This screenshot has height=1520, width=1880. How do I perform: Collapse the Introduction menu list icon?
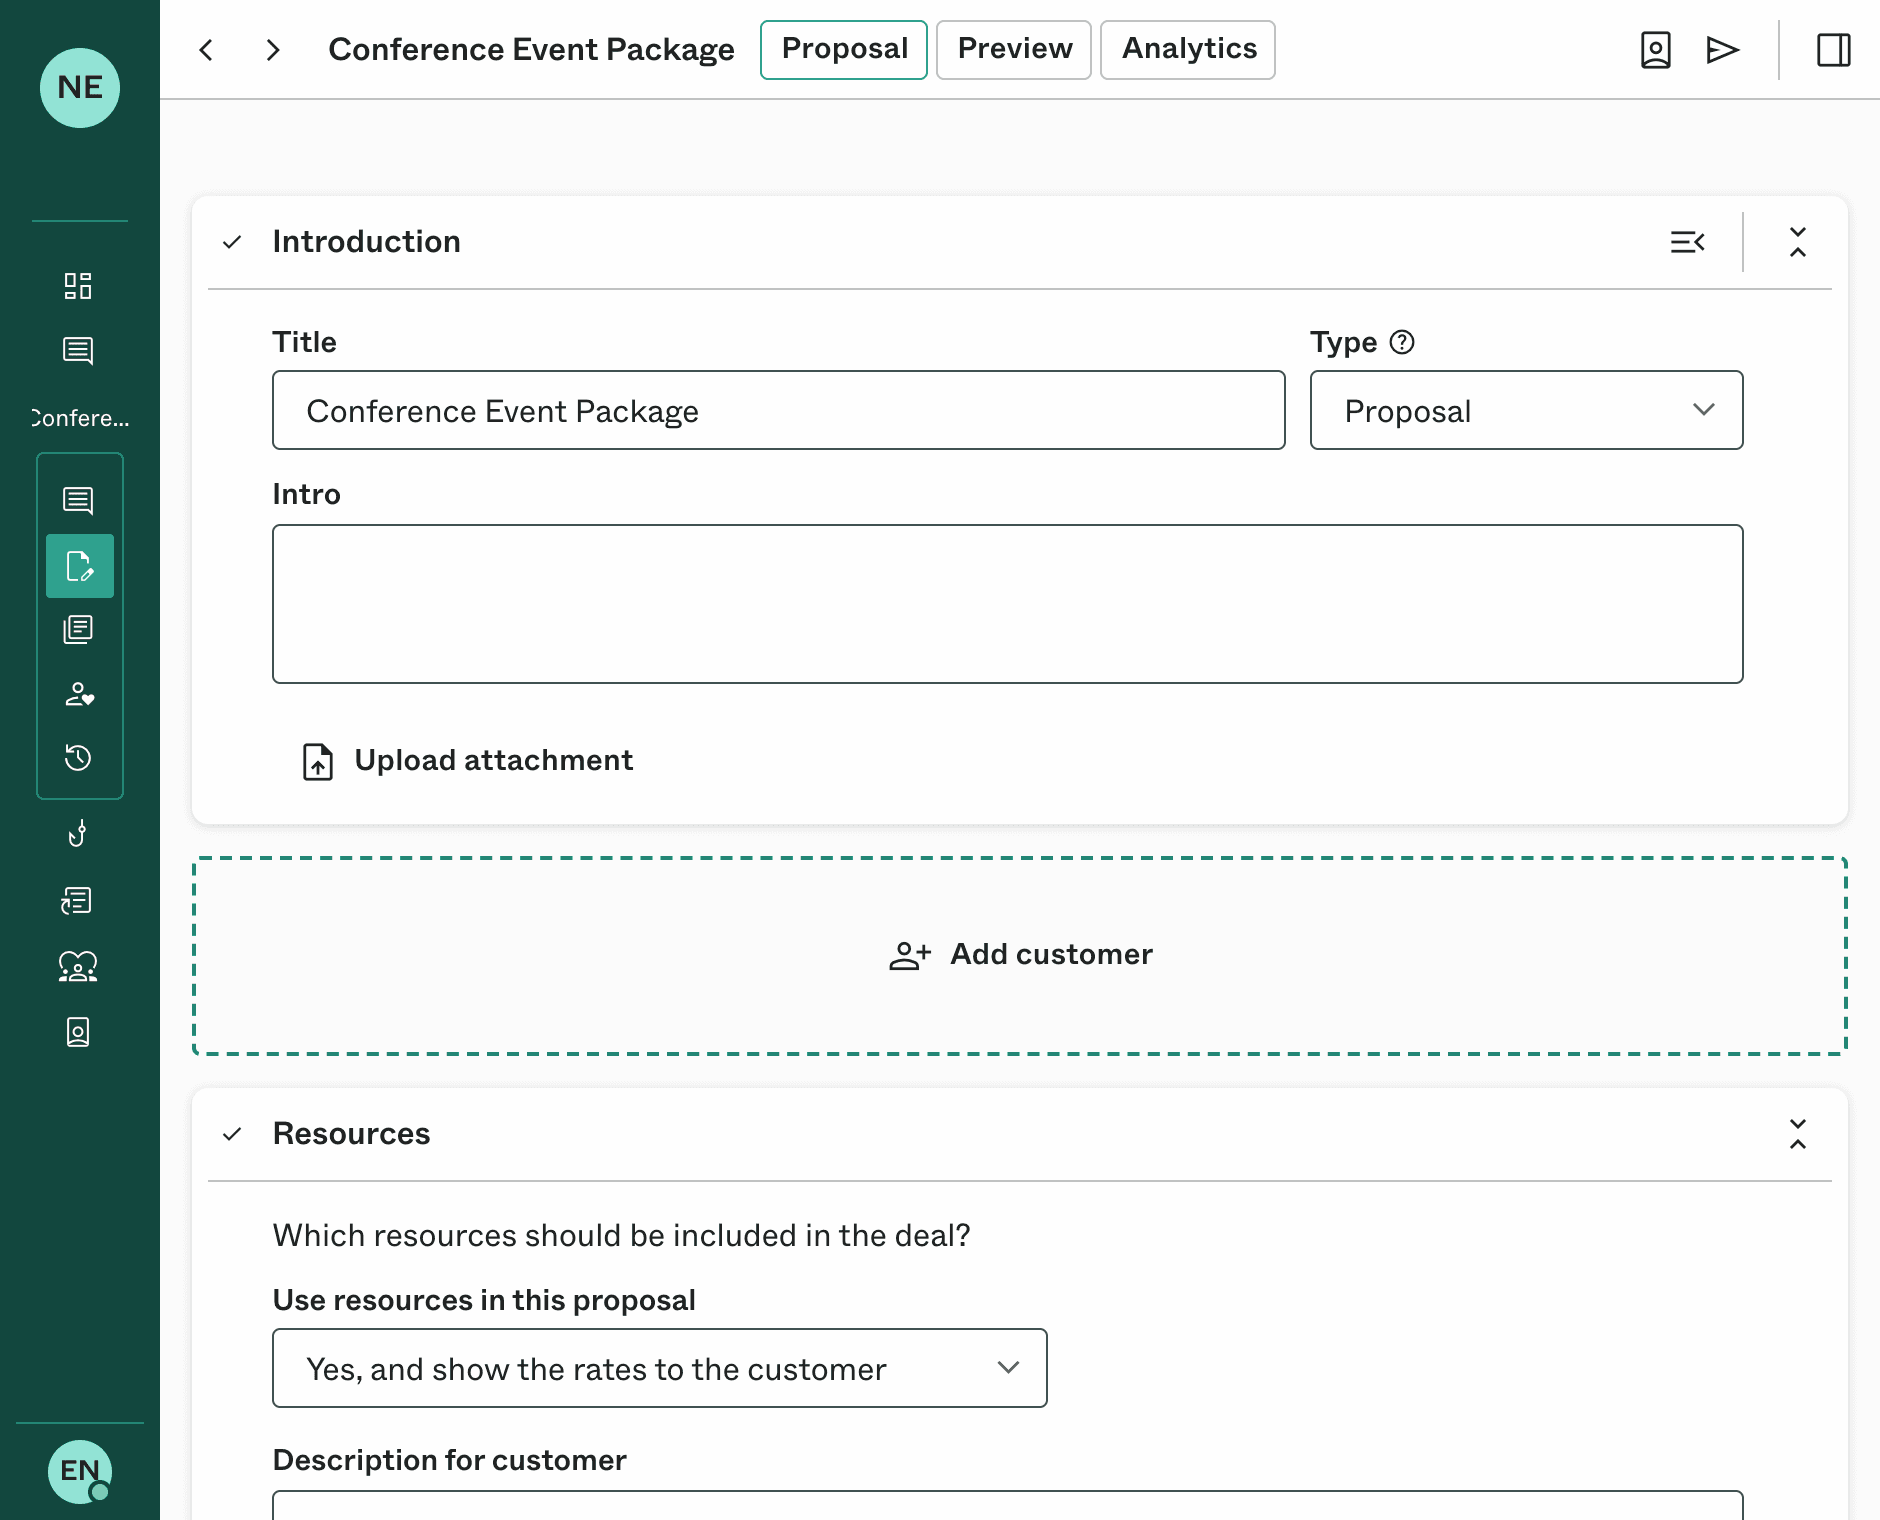1687,242
